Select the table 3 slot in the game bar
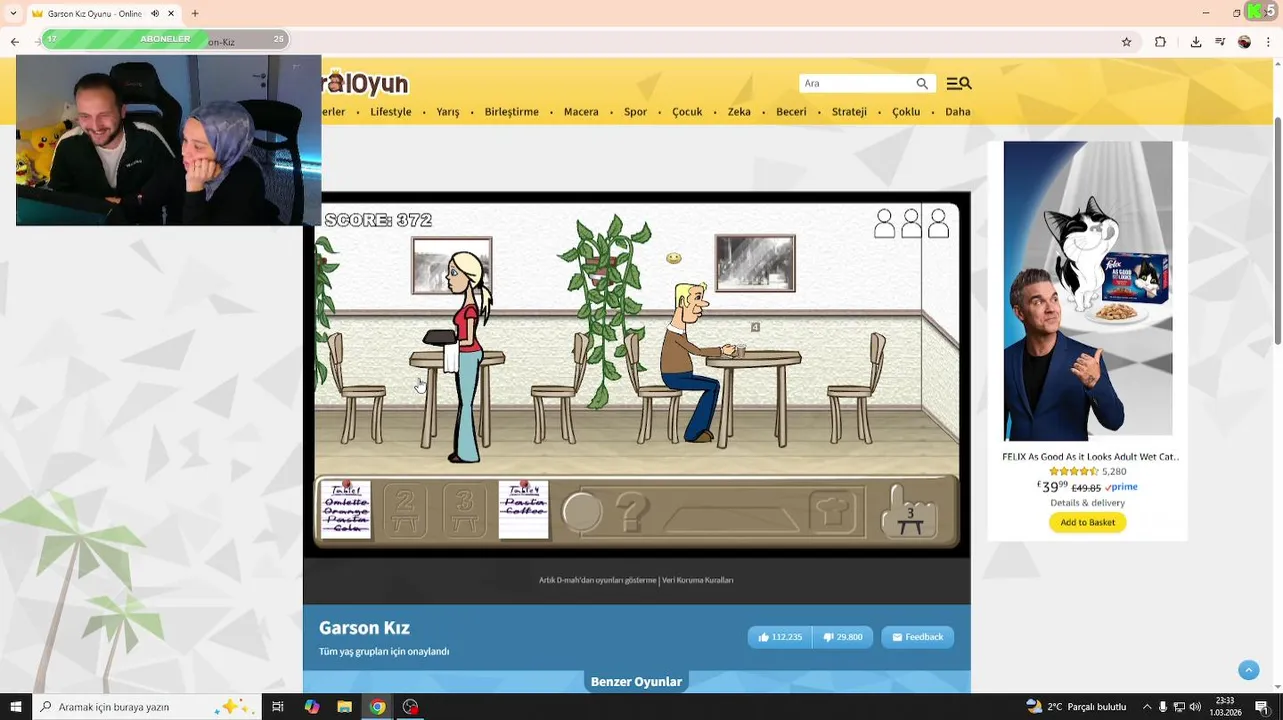This screenshot has width=1283, height=720. point(464,510)
